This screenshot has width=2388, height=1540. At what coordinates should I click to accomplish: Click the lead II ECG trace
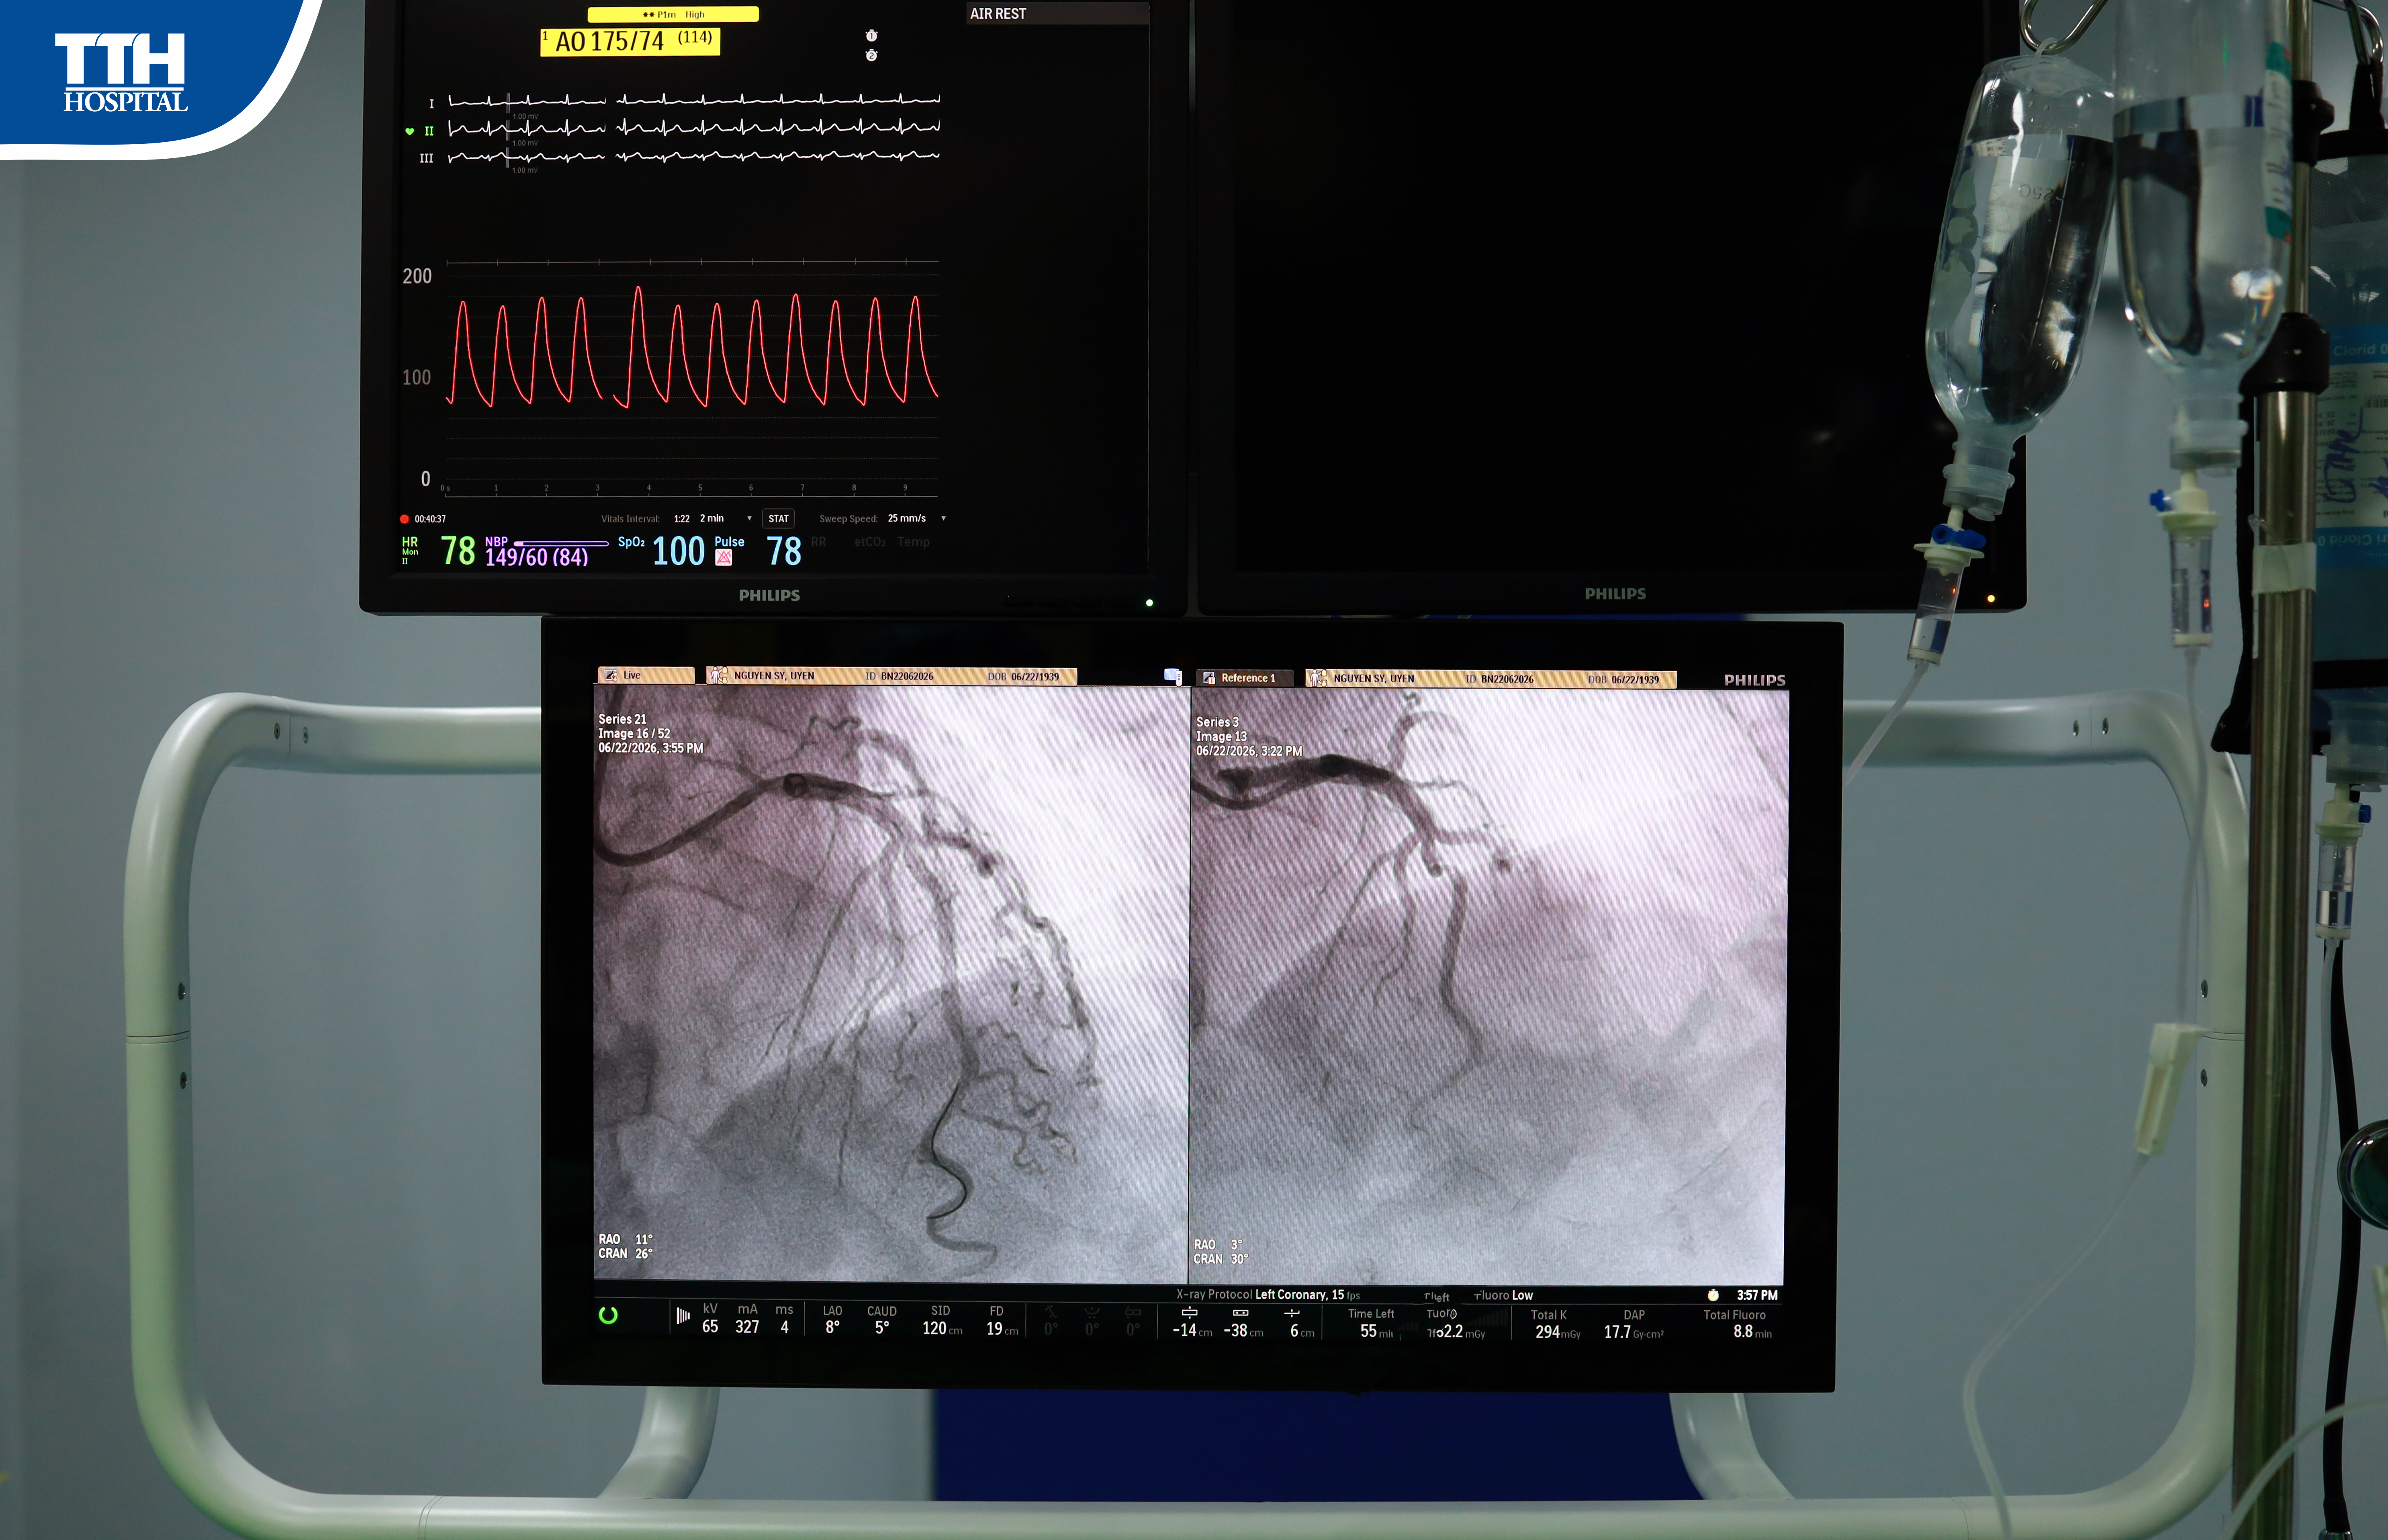[x=694, y=128]
